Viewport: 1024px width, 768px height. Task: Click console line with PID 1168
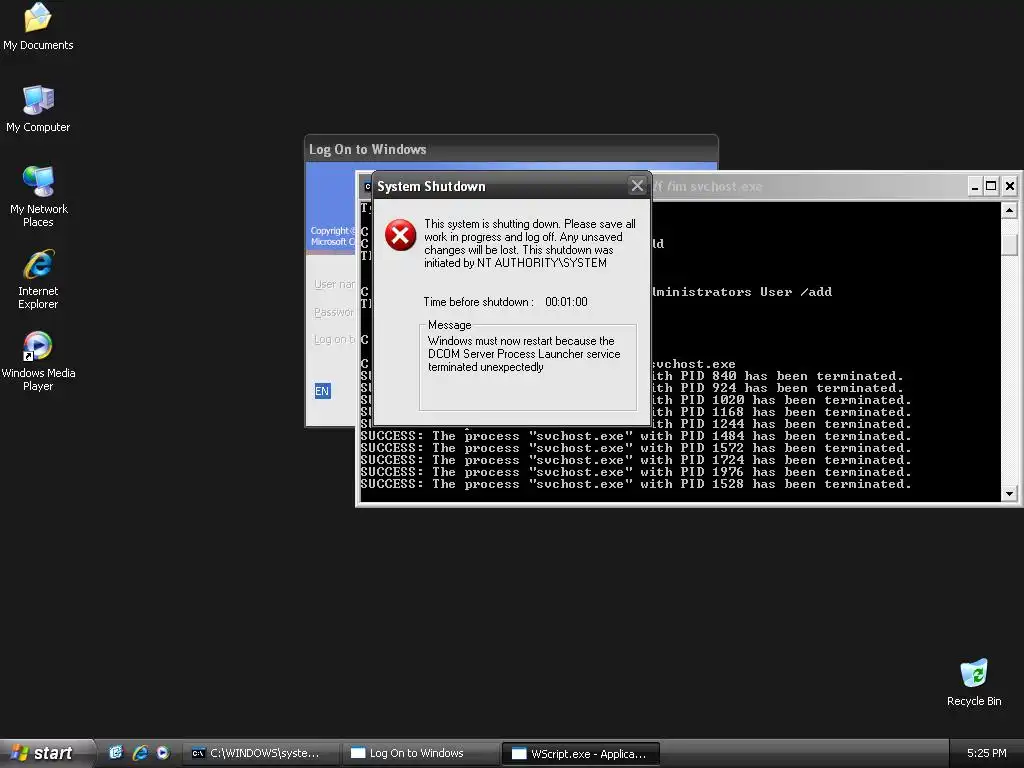point(782,412)
